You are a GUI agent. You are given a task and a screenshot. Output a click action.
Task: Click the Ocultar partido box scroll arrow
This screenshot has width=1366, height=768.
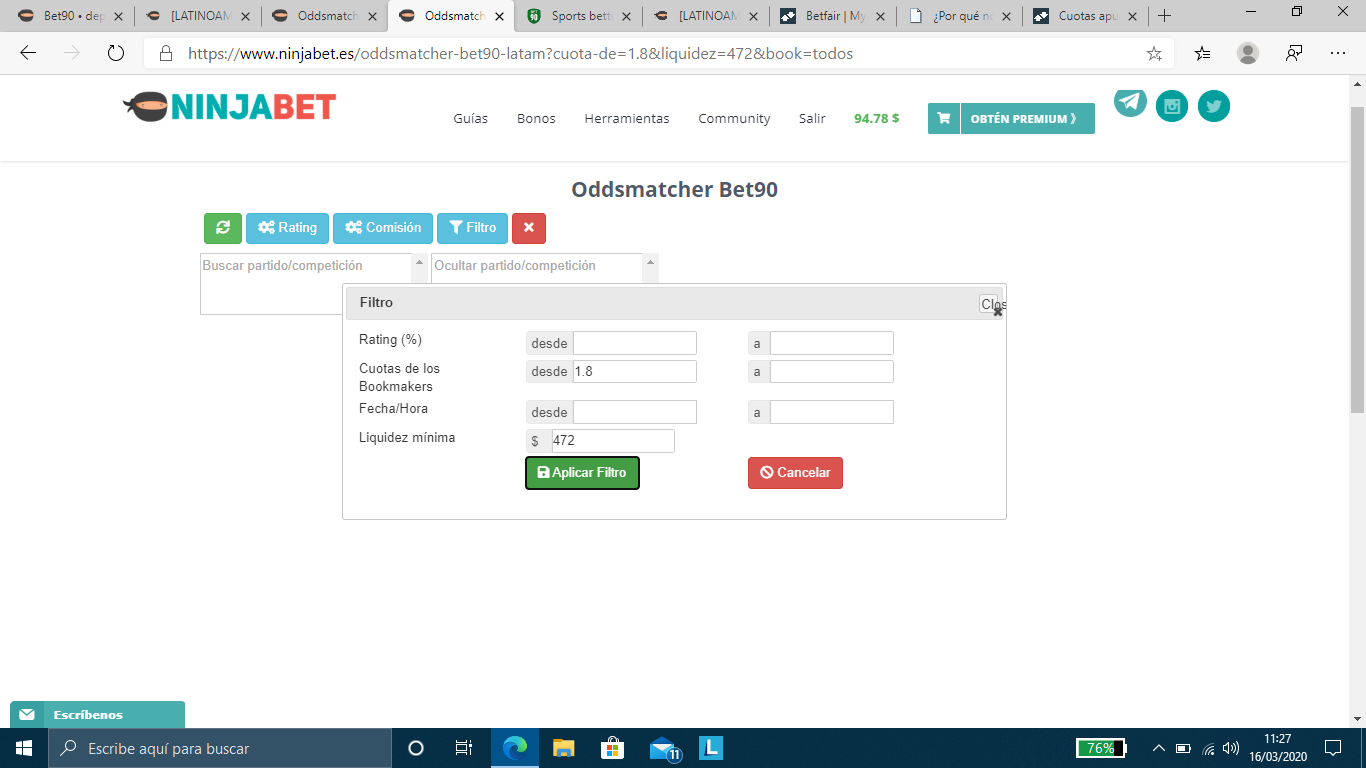[x=651, y=262]
